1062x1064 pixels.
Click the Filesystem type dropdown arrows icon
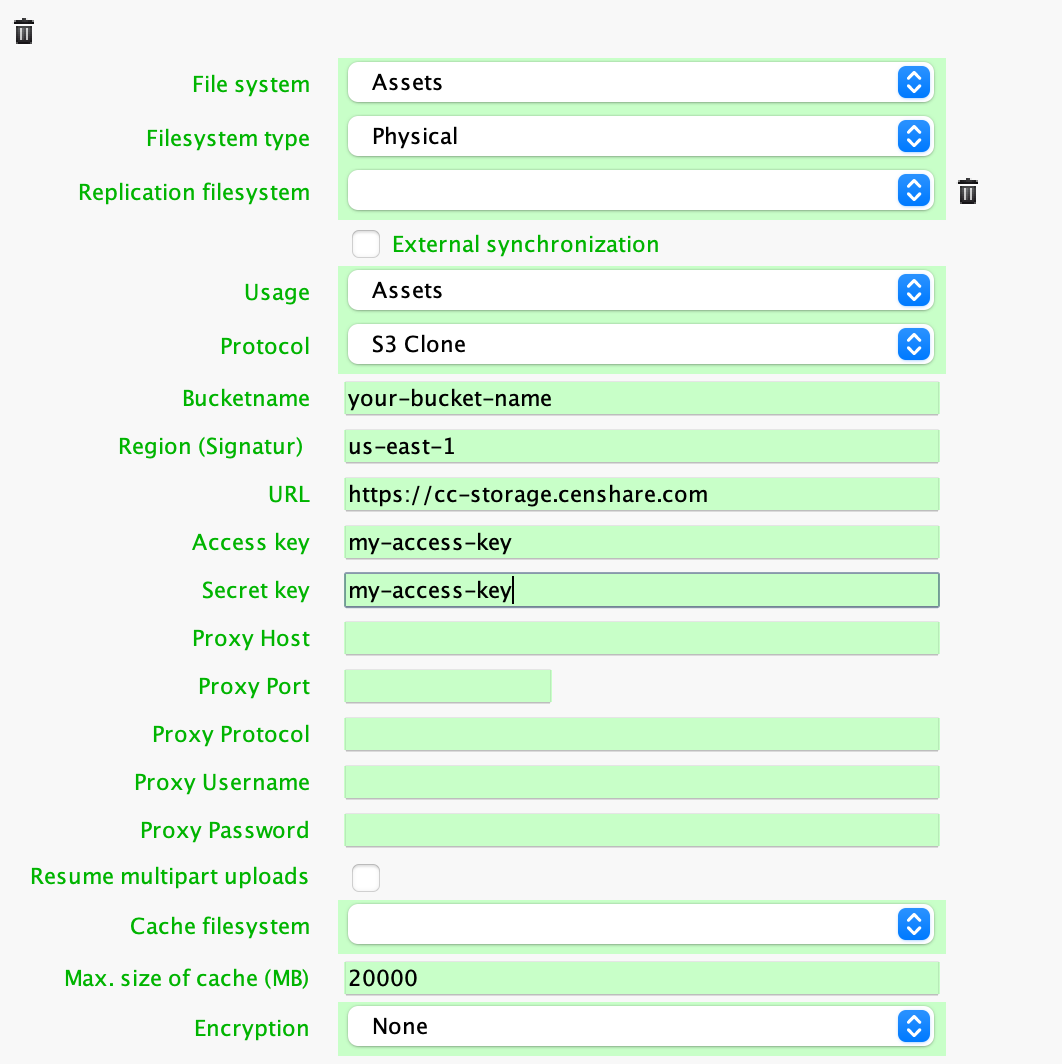913,137
